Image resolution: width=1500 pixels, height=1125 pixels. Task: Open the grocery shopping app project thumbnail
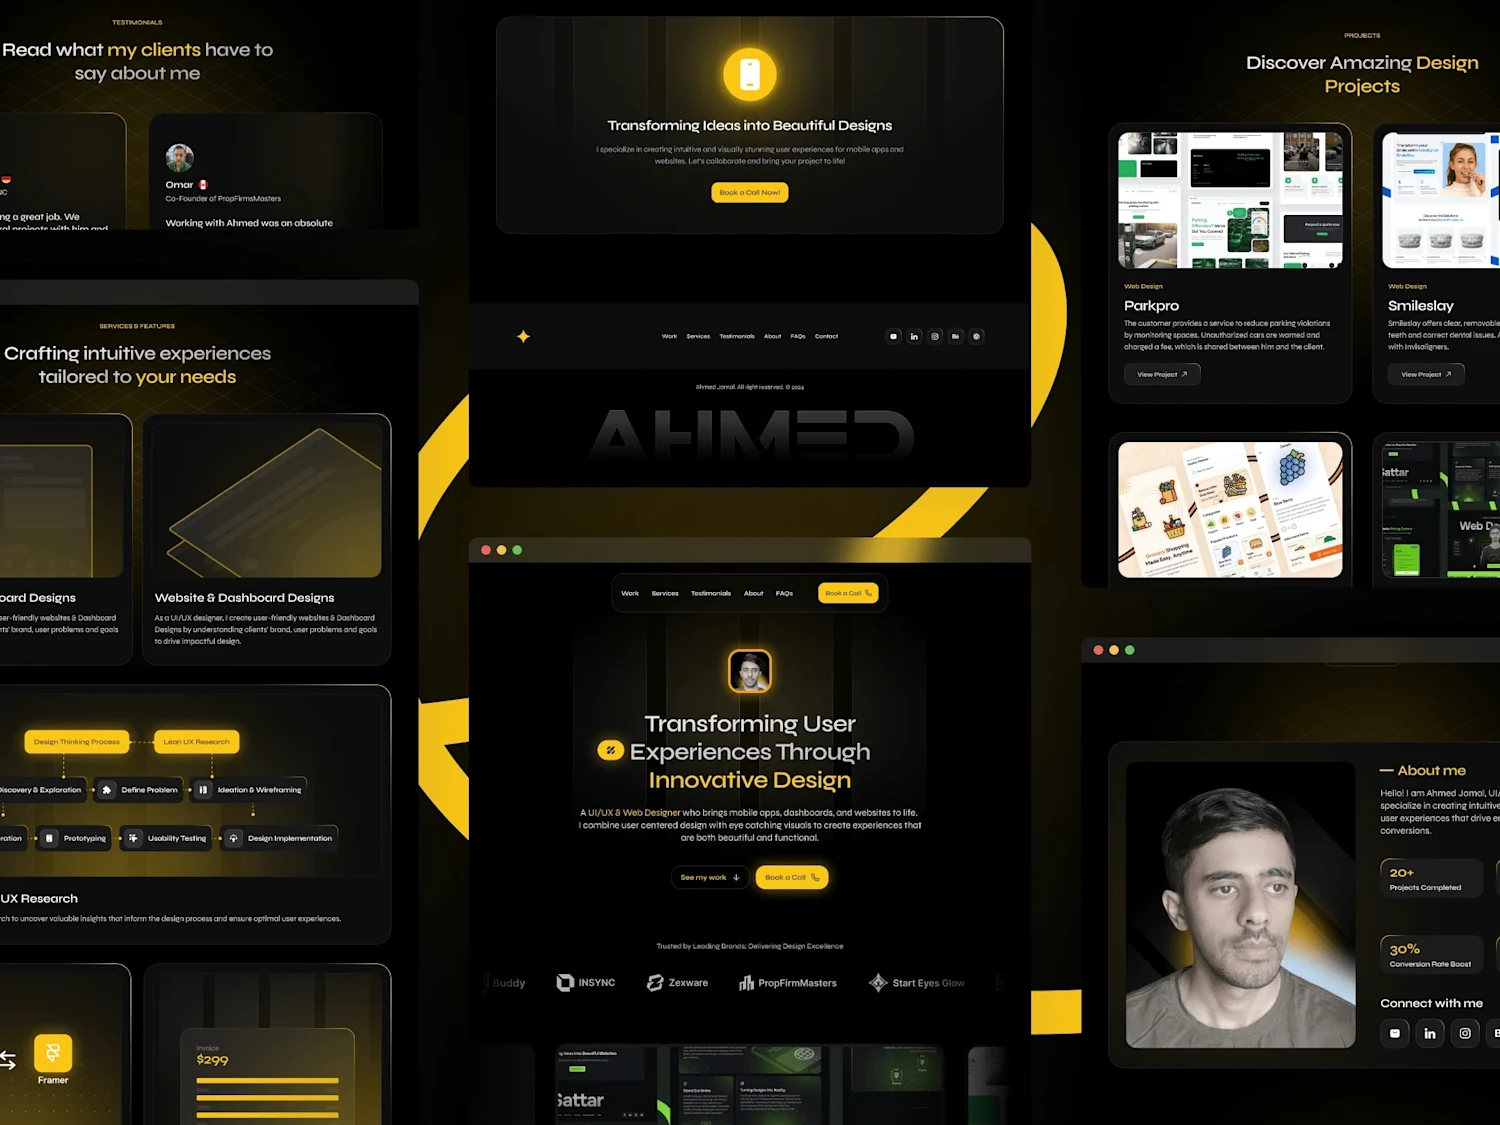point(1230,510)
